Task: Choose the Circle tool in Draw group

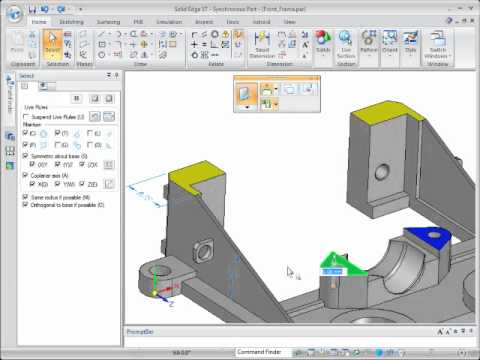Action: point(102,55)
